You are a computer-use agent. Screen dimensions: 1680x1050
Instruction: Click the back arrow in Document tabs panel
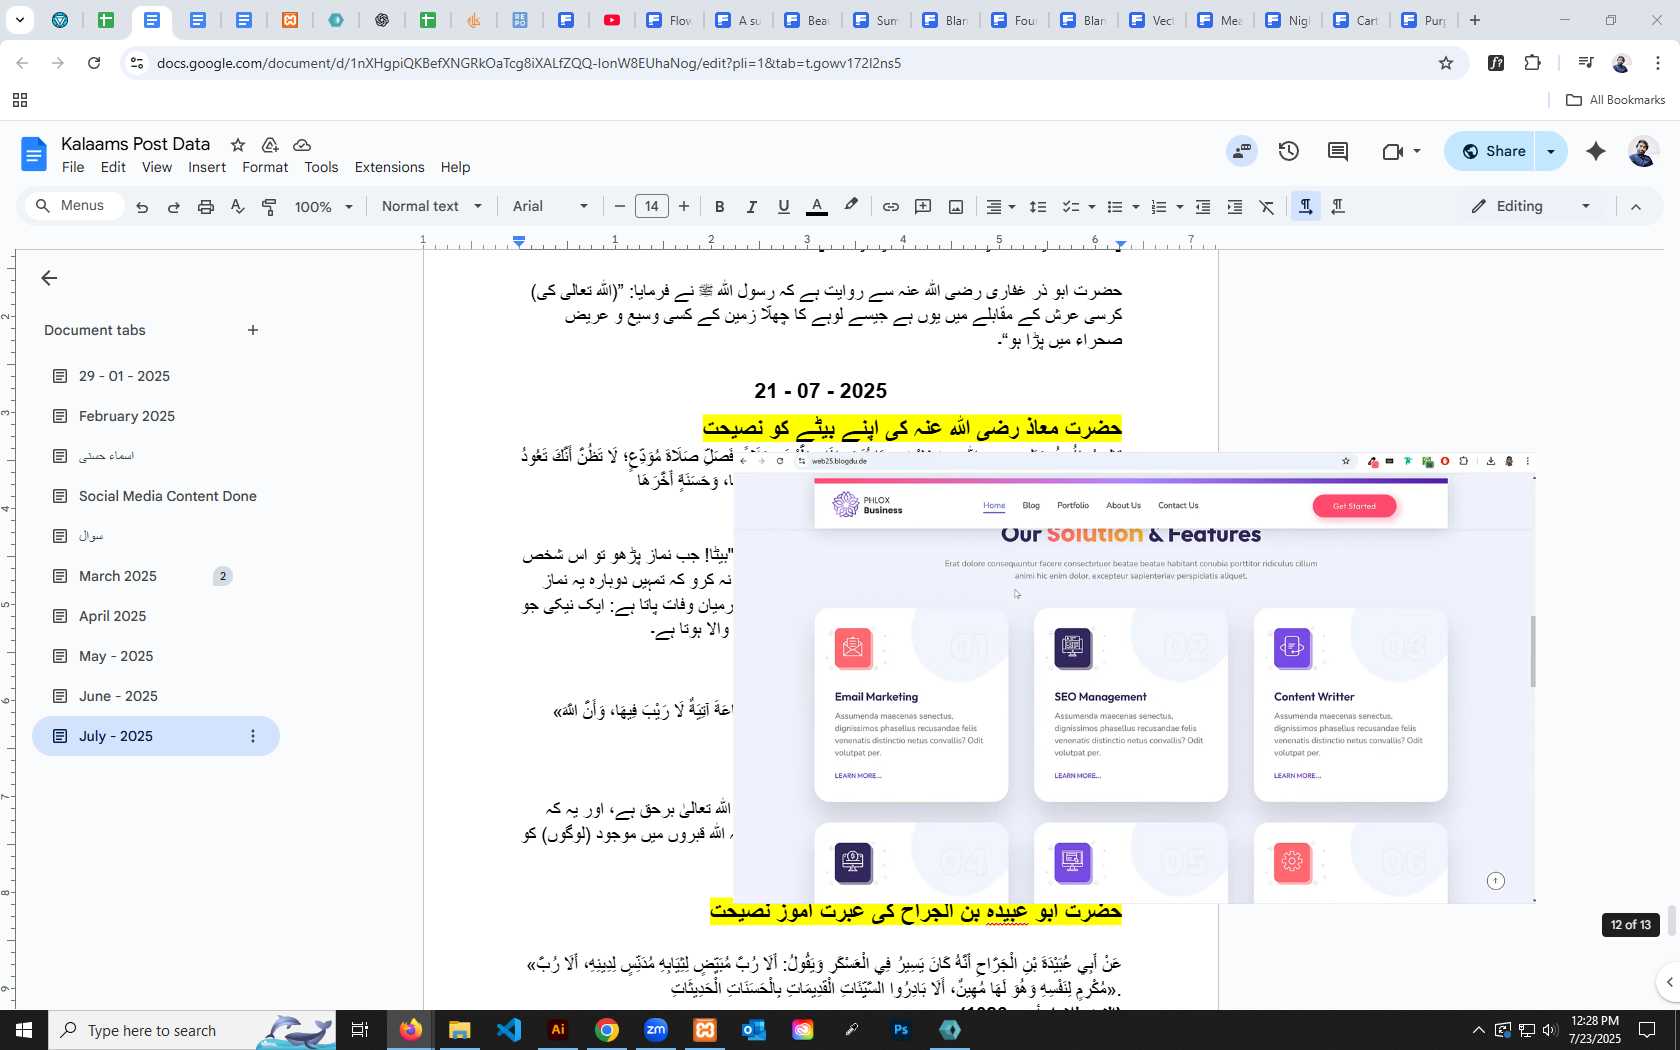49,278
